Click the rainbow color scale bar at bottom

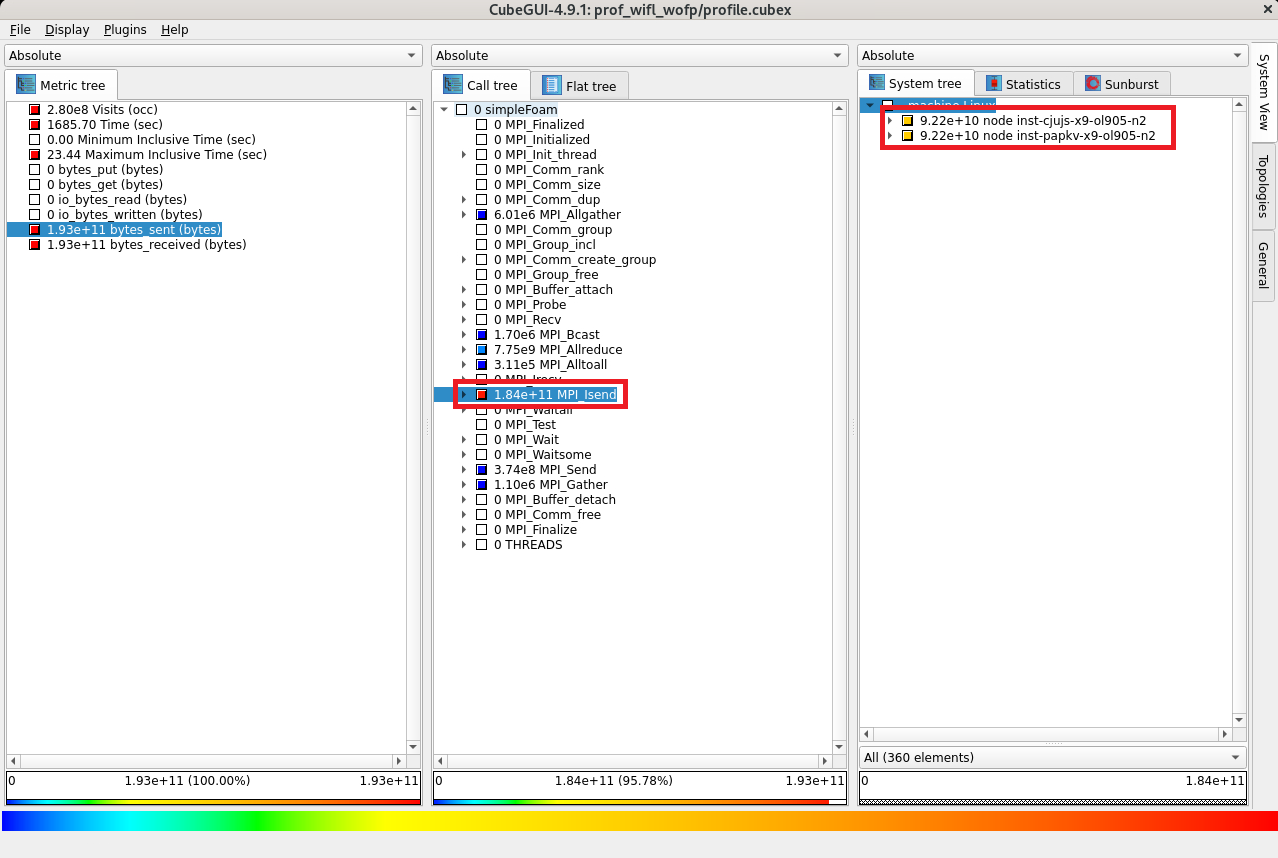coord(639,821)
